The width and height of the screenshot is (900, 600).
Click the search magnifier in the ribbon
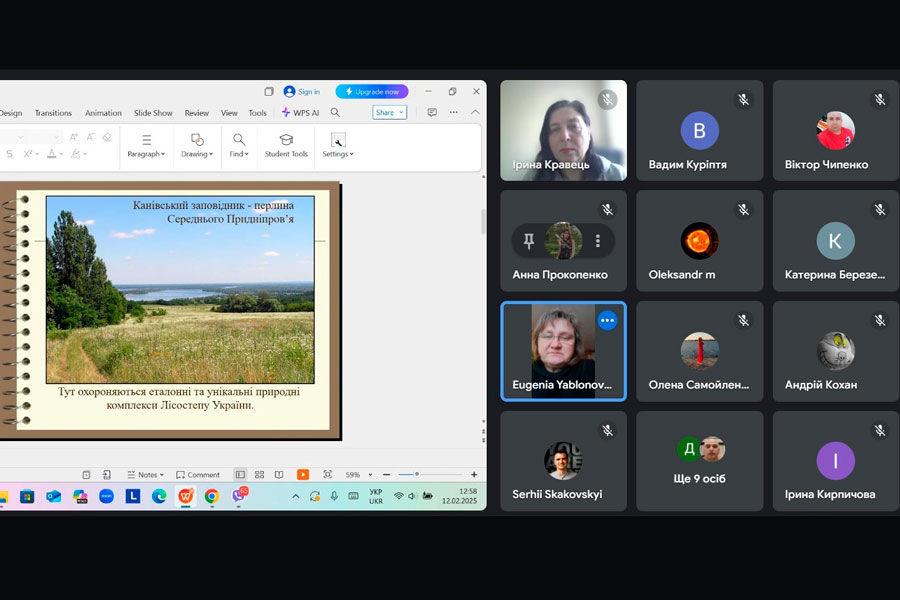click(x=335, y=113)
